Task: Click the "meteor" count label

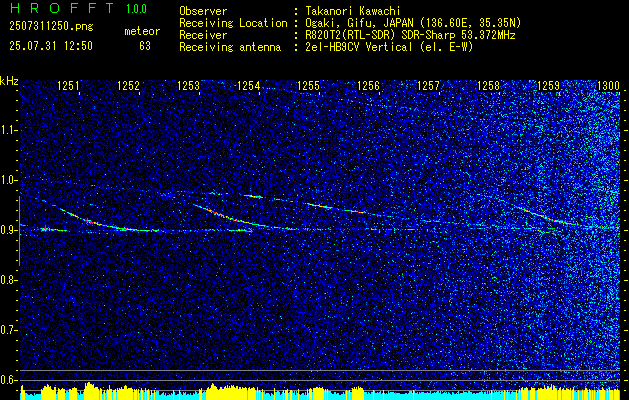Action: [x=142, y=31]
